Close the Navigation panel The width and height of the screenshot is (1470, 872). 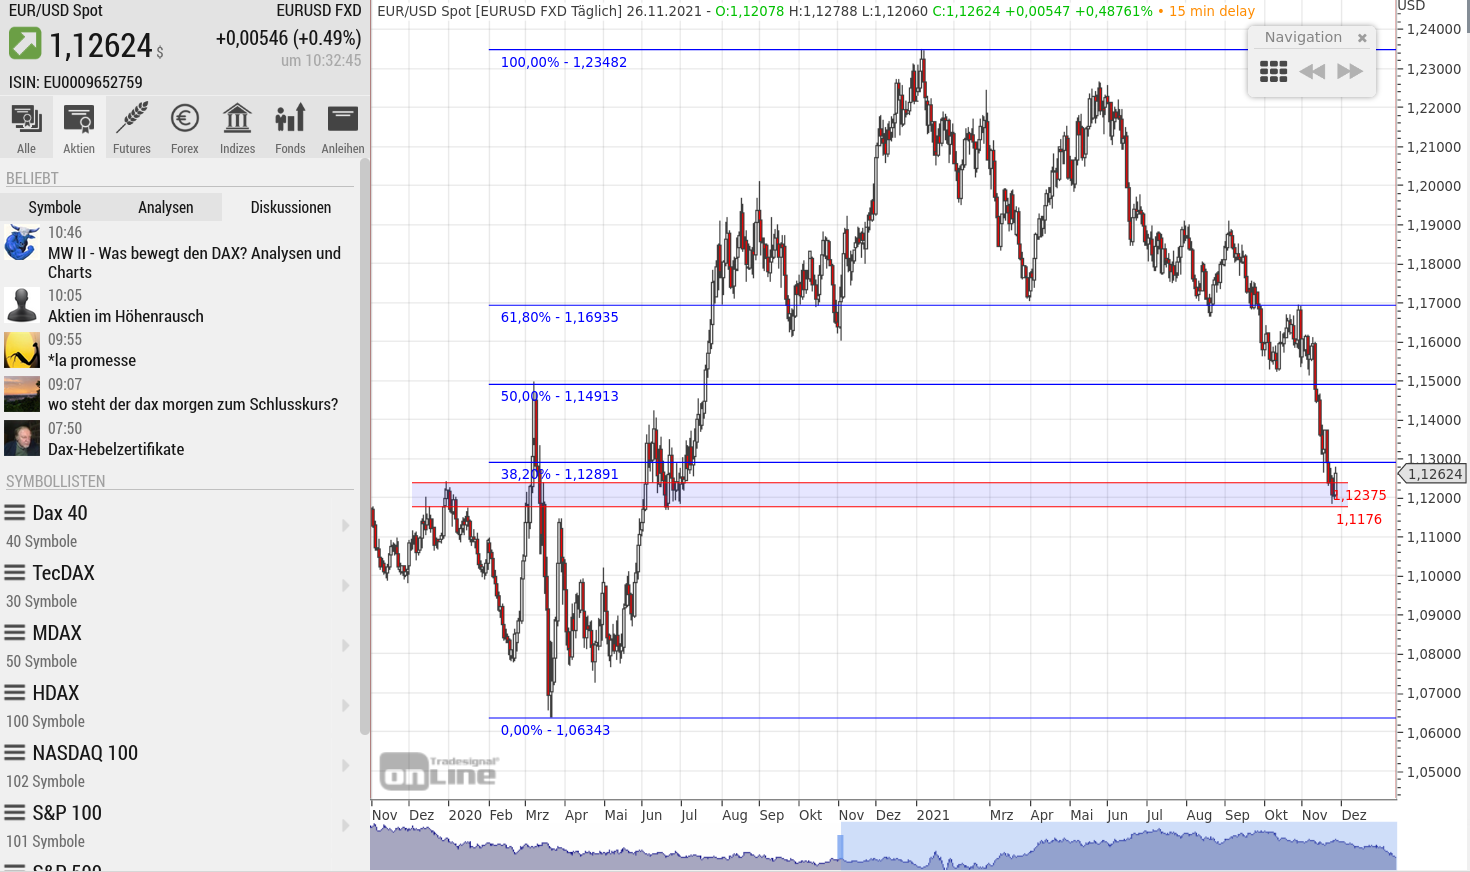pos(1362,38)
